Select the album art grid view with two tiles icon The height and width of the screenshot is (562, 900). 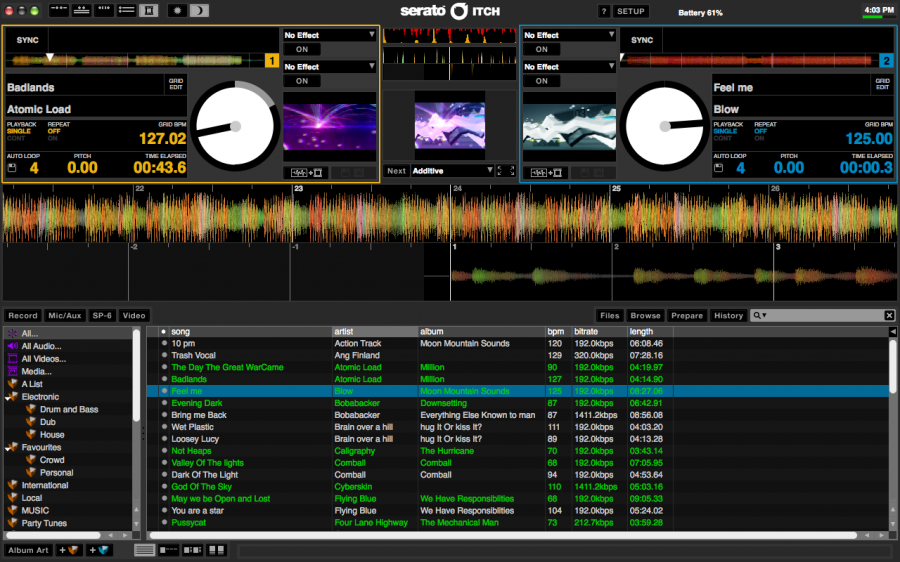[x=192, y=550]
